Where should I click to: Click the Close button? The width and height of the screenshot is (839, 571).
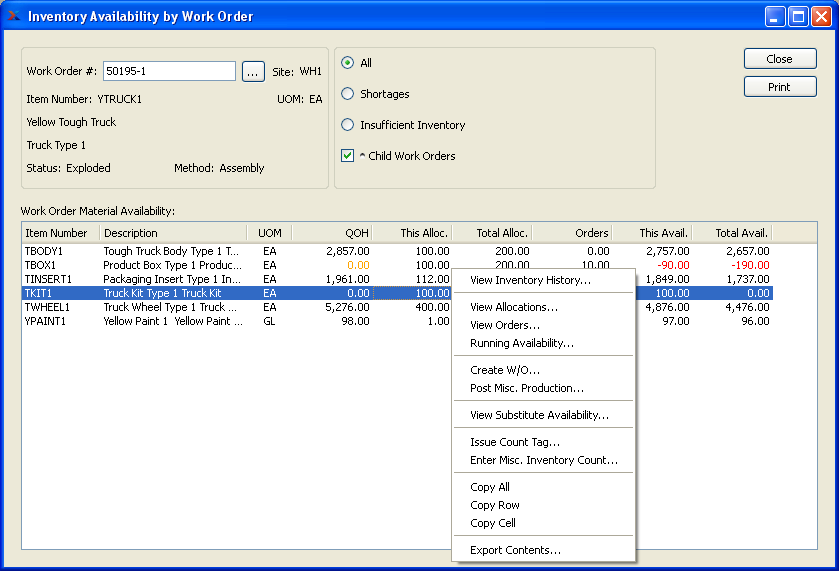point(779,59)
